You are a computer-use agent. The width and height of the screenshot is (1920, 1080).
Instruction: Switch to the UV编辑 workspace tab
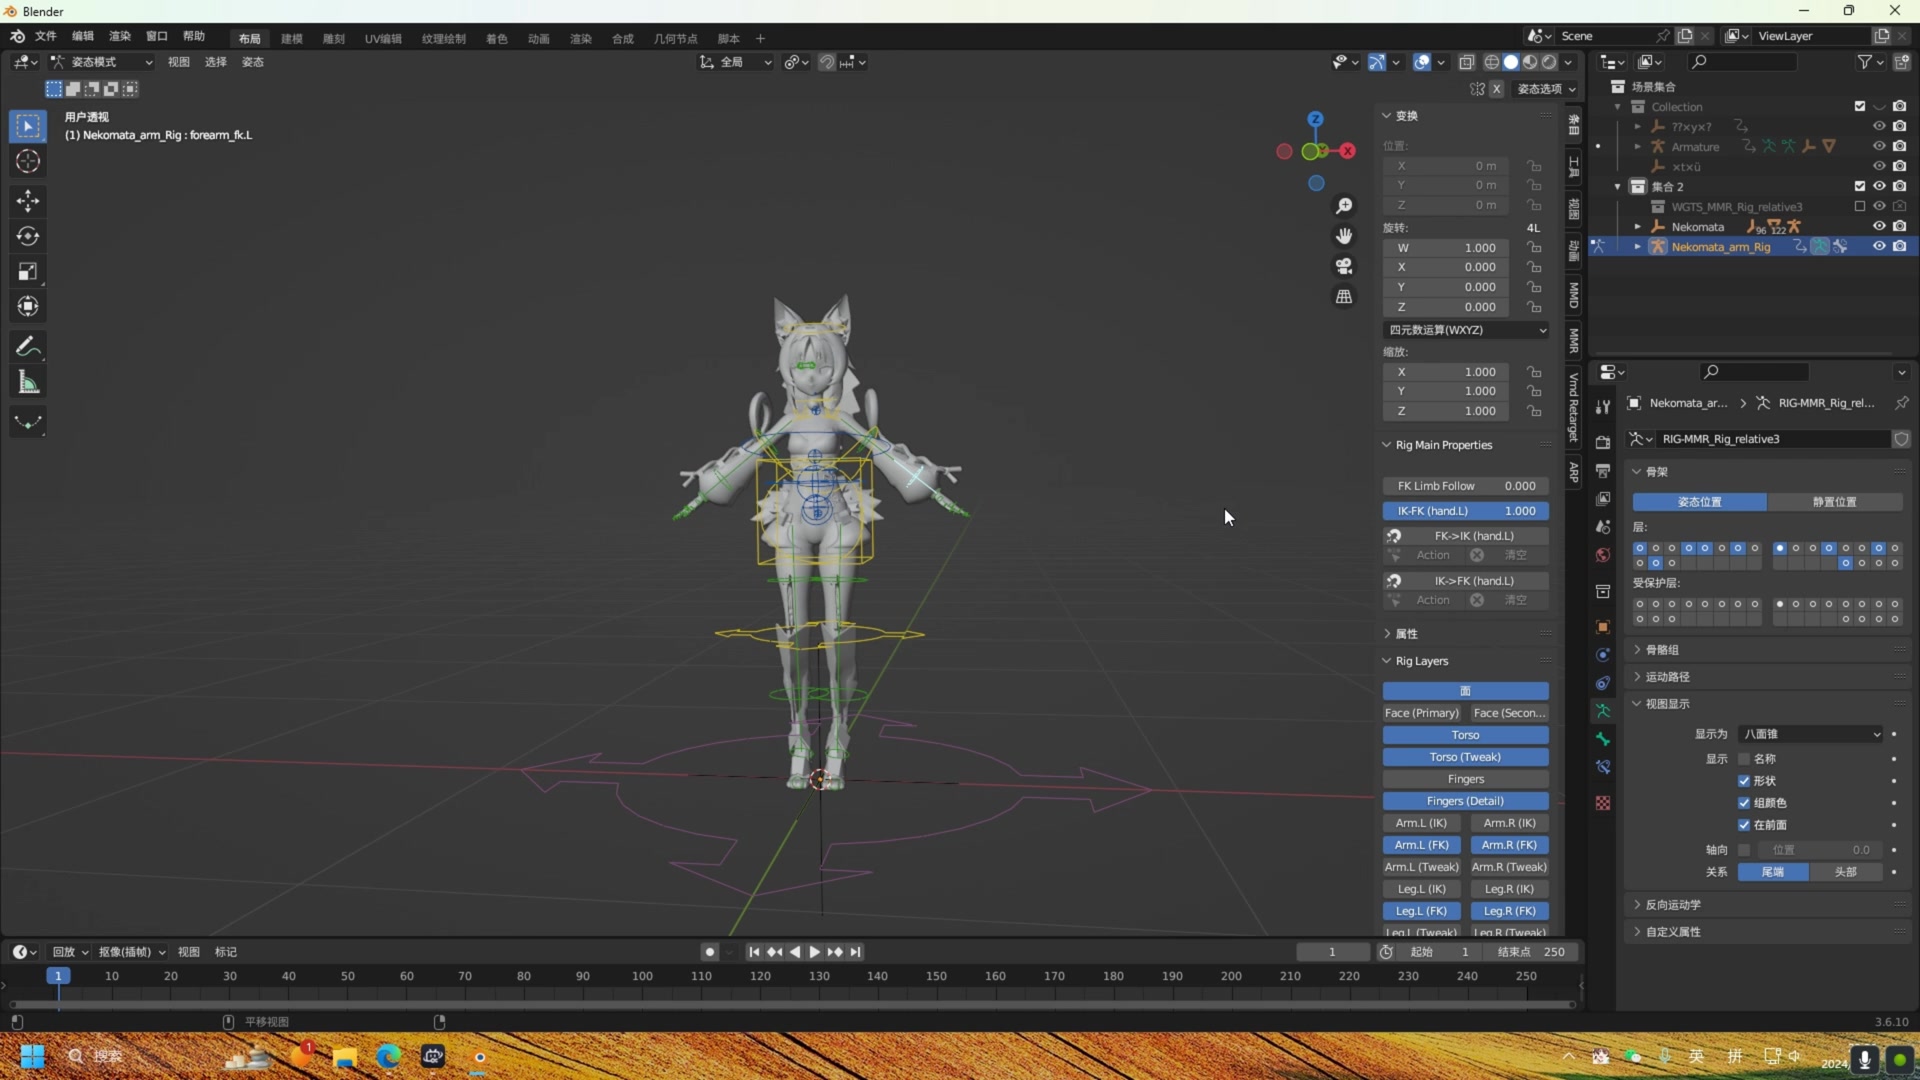pos(383,39)
